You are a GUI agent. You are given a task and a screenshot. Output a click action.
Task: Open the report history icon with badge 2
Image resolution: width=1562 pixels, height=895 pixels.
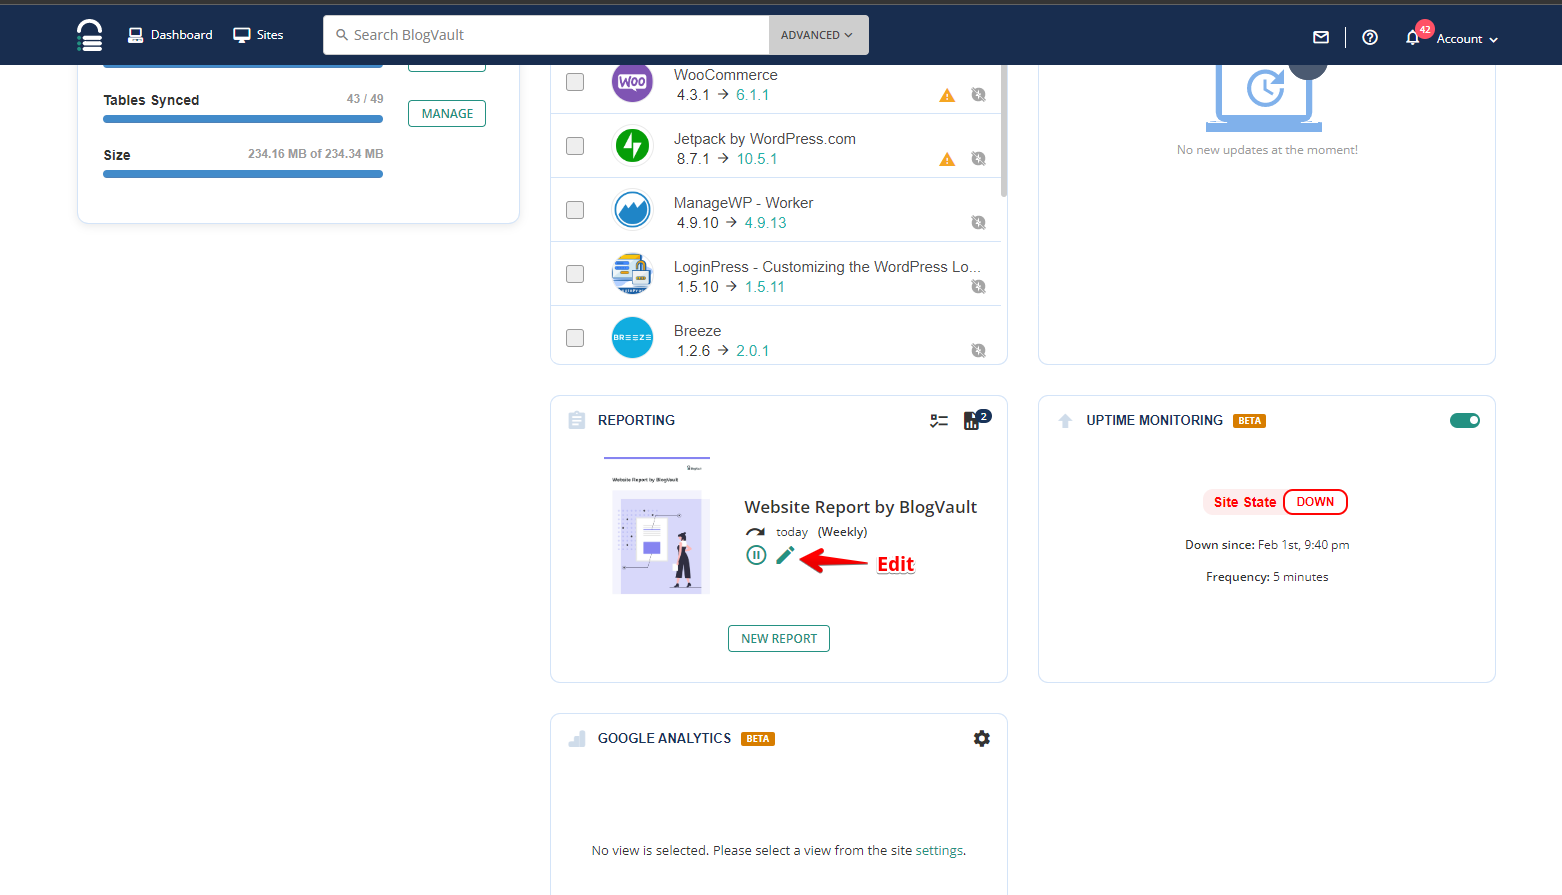(x=975, y=419)
